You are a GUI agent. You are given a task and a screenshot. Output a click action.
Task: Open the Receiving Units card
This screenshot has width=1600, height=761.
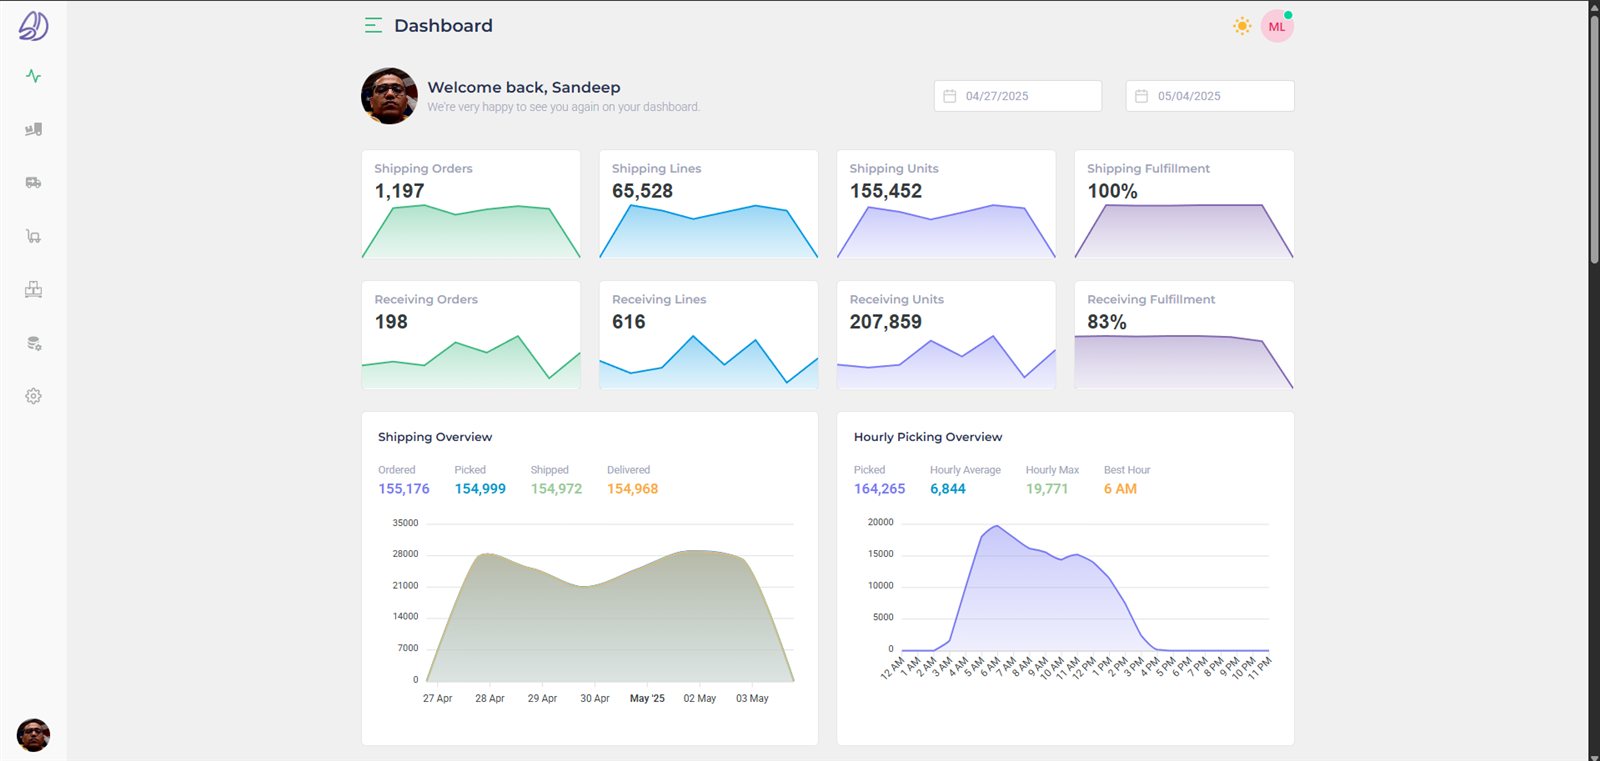(x=946, y=335)
